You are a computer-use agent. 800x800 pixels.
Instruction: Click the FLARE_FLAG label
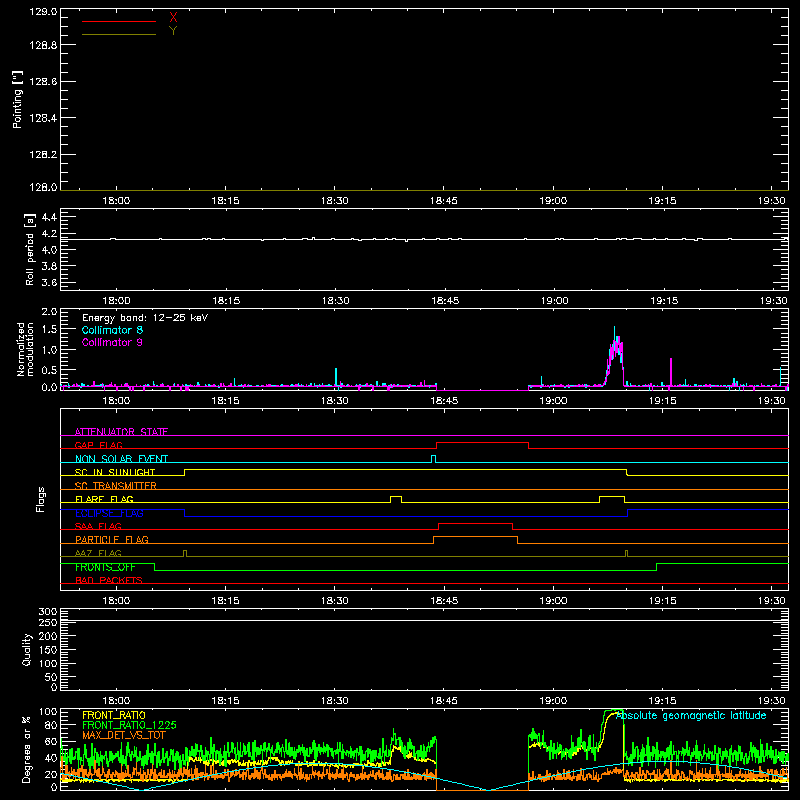pyautogui.click(x=104, y=499)
